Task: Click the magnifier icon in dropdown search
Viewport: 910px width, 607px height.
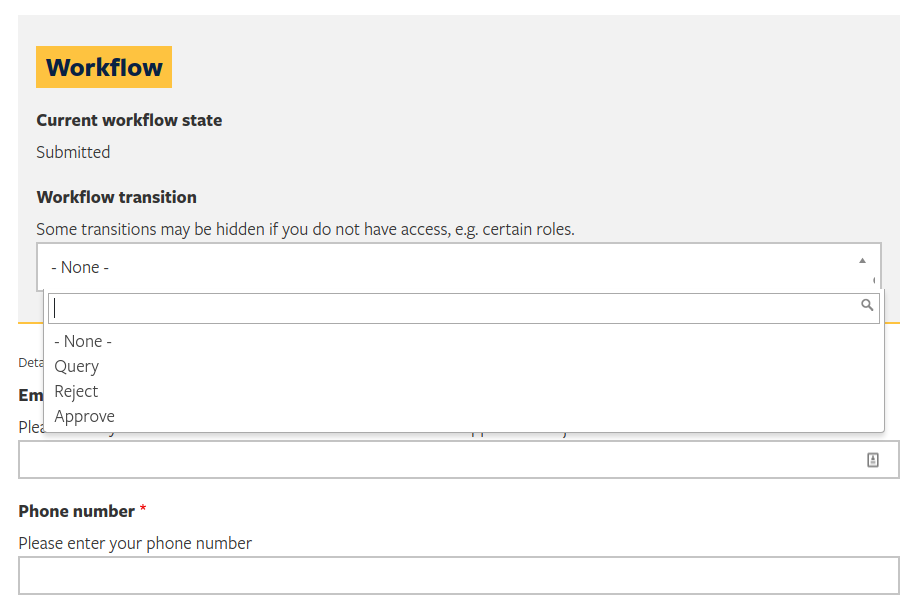Action: click(x=867, y=306)
